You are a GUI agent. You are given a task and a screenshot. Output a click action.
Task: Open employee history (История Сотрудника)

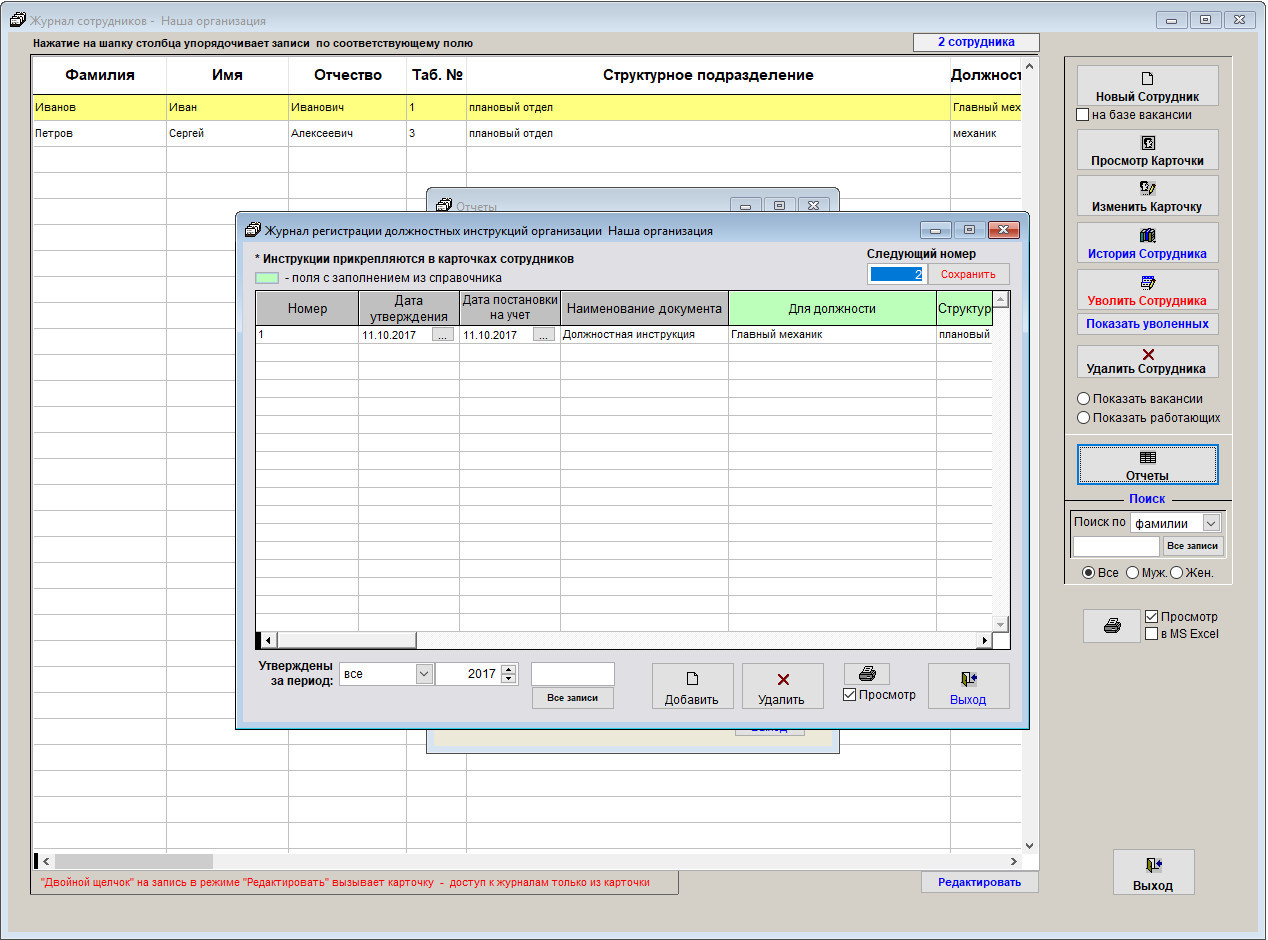(x=1147, y=243)
